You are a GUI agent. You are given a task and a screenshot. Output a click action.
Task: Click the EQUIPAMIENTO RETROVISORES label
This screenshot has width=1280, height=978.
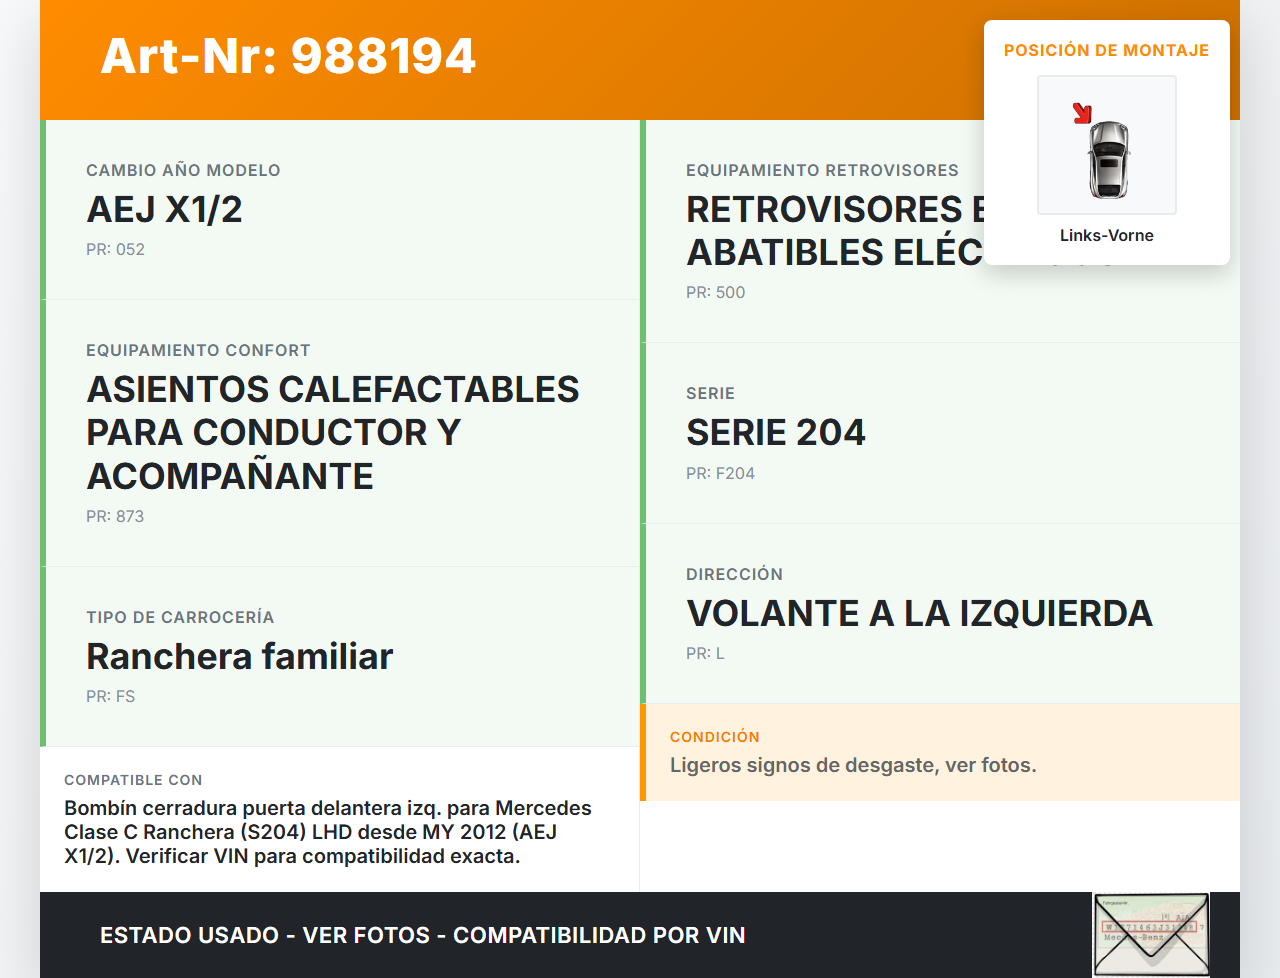click(822, 170)
